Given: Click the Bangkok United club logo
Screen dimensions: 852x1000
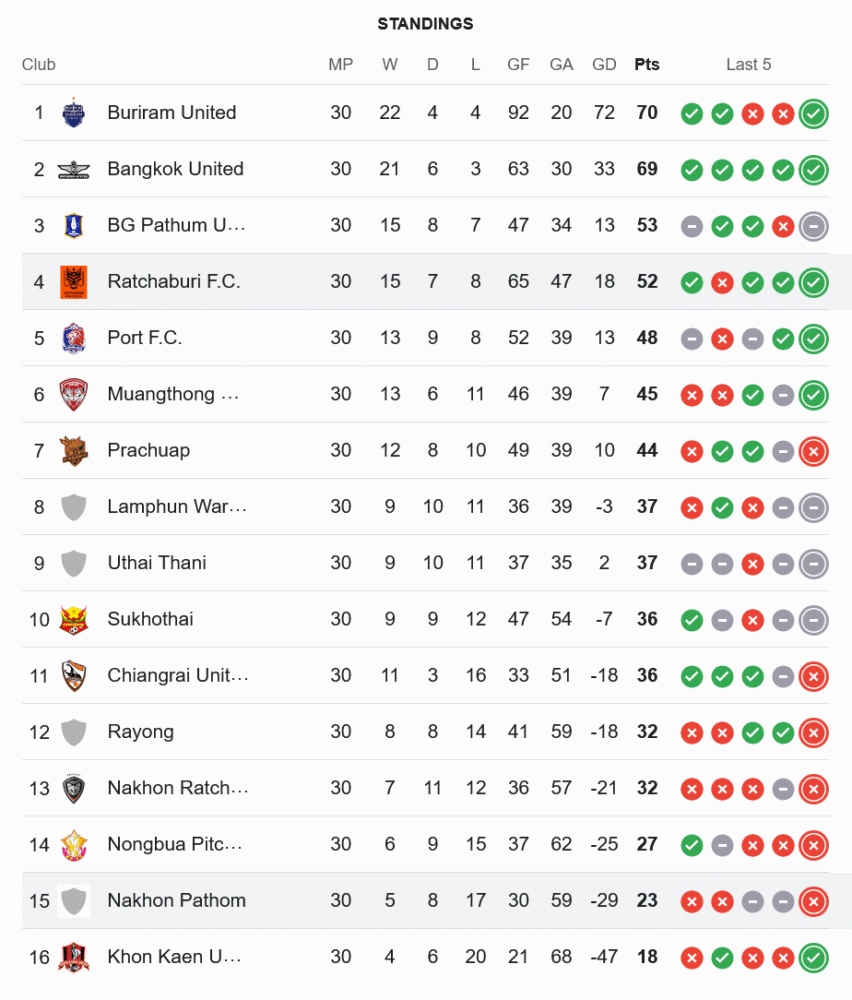Looking at the screenshot, I should click(x=74, y=169).
